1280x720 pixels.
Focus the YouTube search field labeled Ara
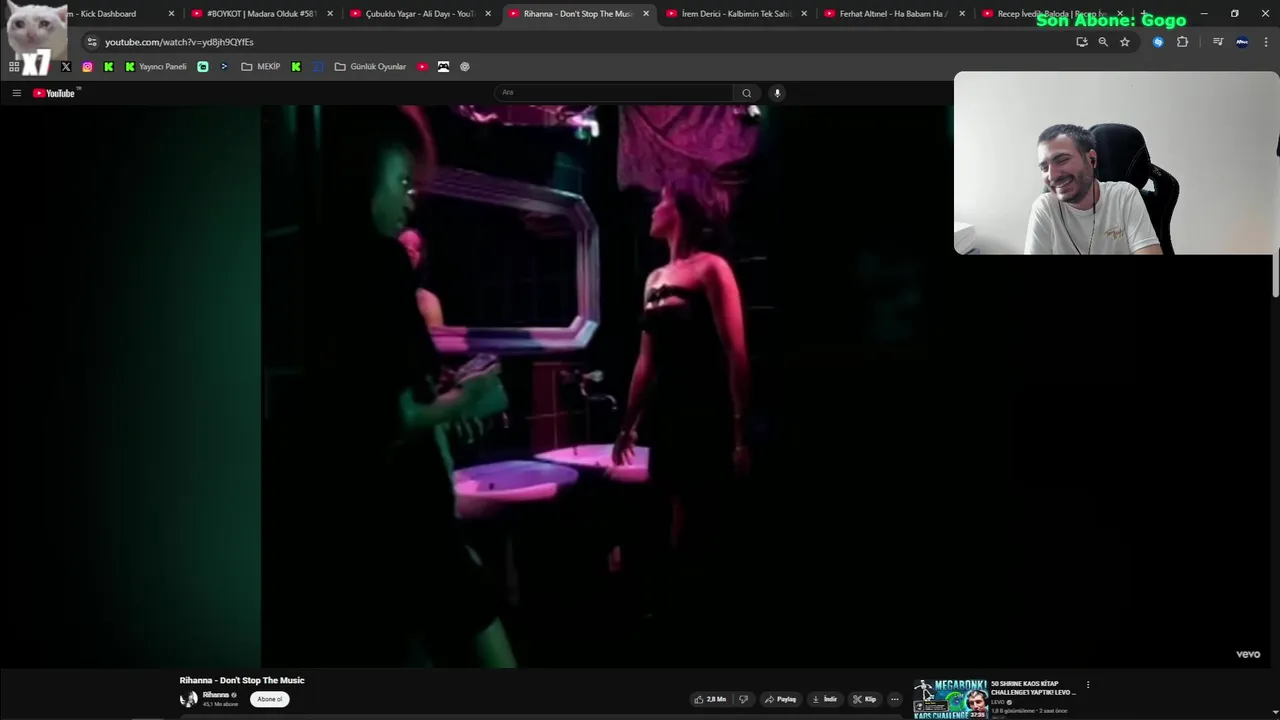point(613,93)
